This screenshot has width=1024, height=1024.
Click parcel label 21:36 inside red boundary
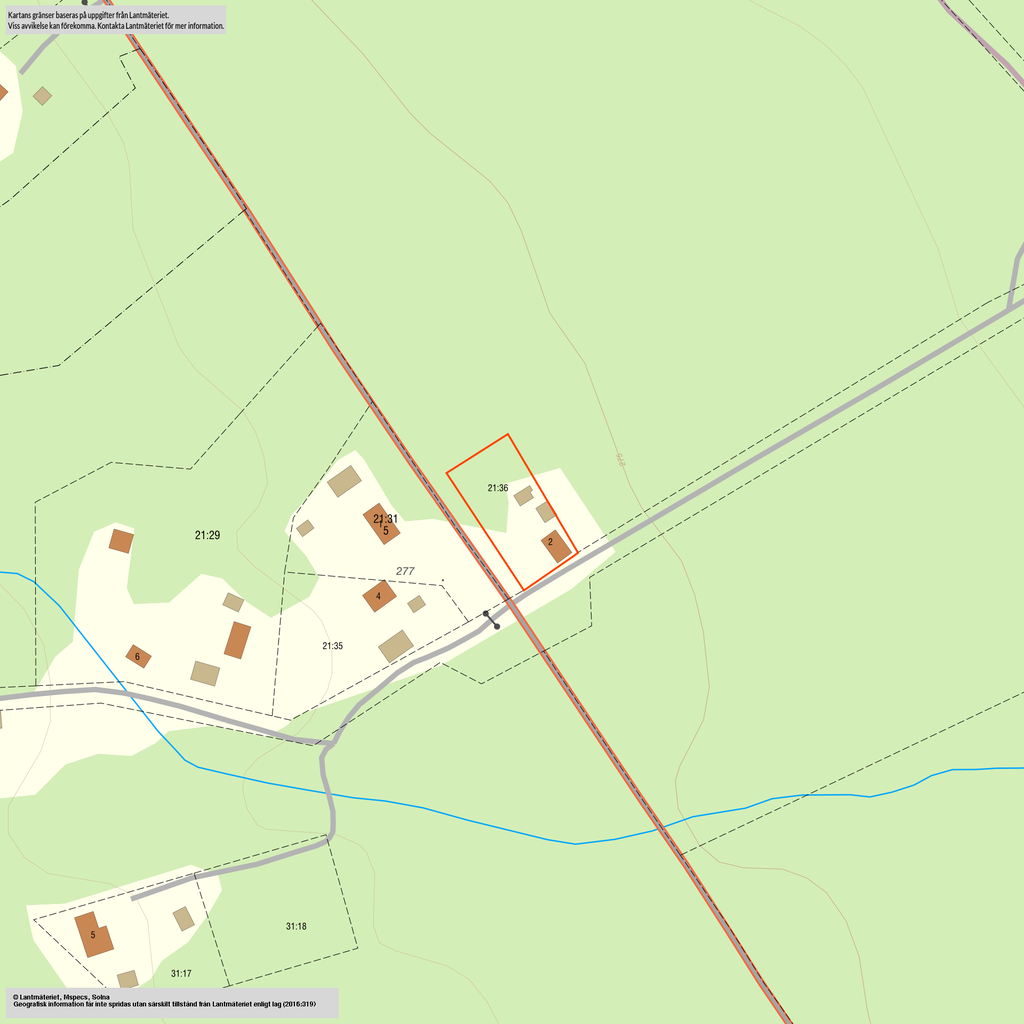tap(498, 488)
